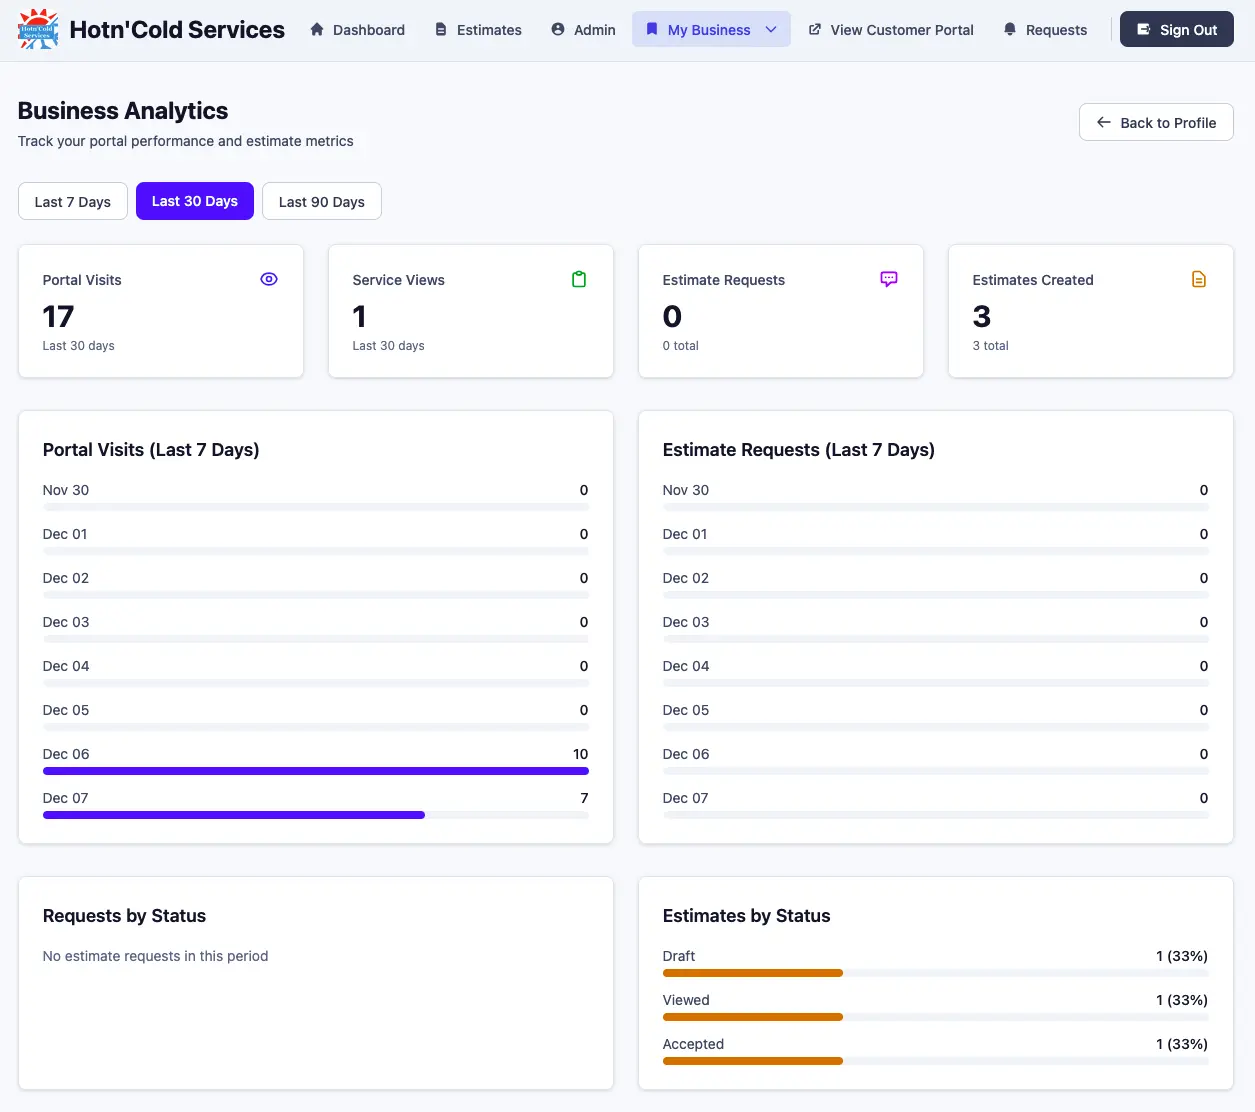Click the Dec 06 portal visits bar
The image size is (1255, 1112).
pos(315,771)
